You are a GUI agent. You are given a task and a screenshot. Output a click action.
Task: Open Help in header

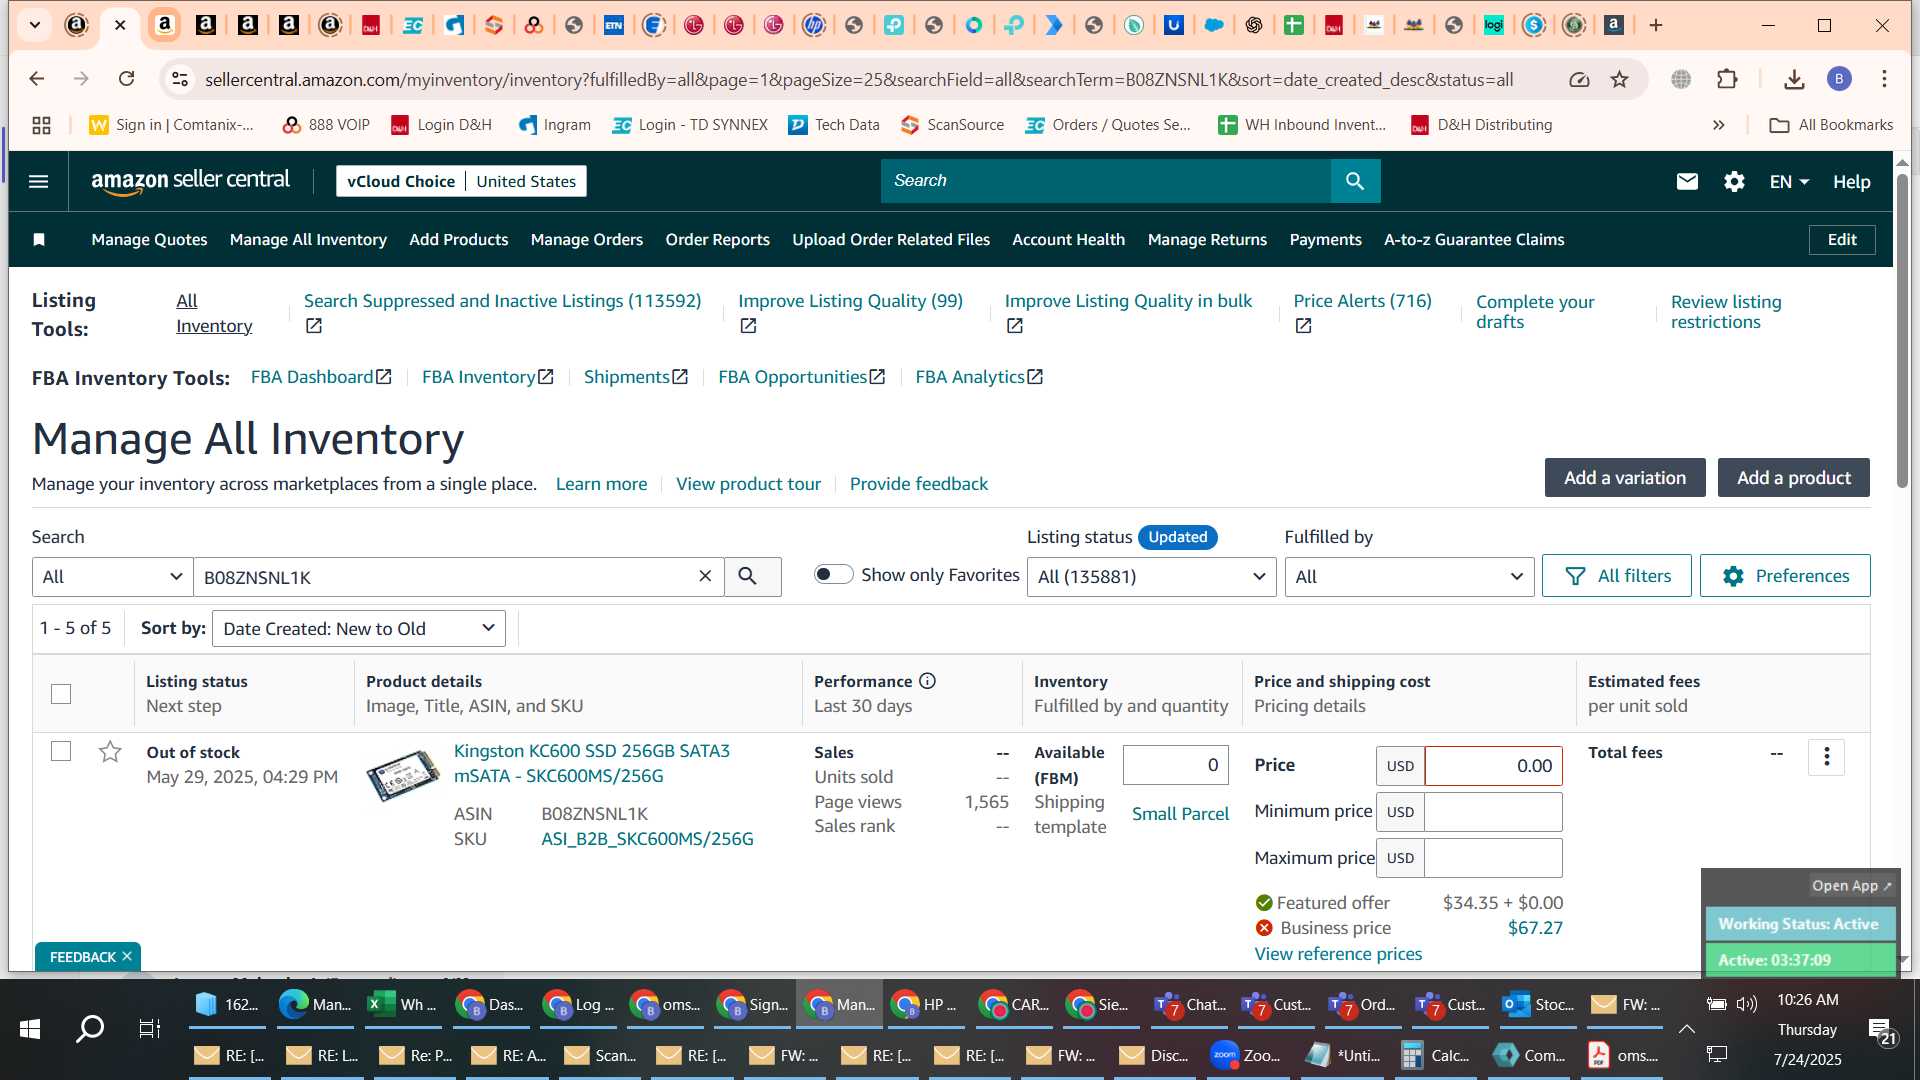[x=1851, y=182]
